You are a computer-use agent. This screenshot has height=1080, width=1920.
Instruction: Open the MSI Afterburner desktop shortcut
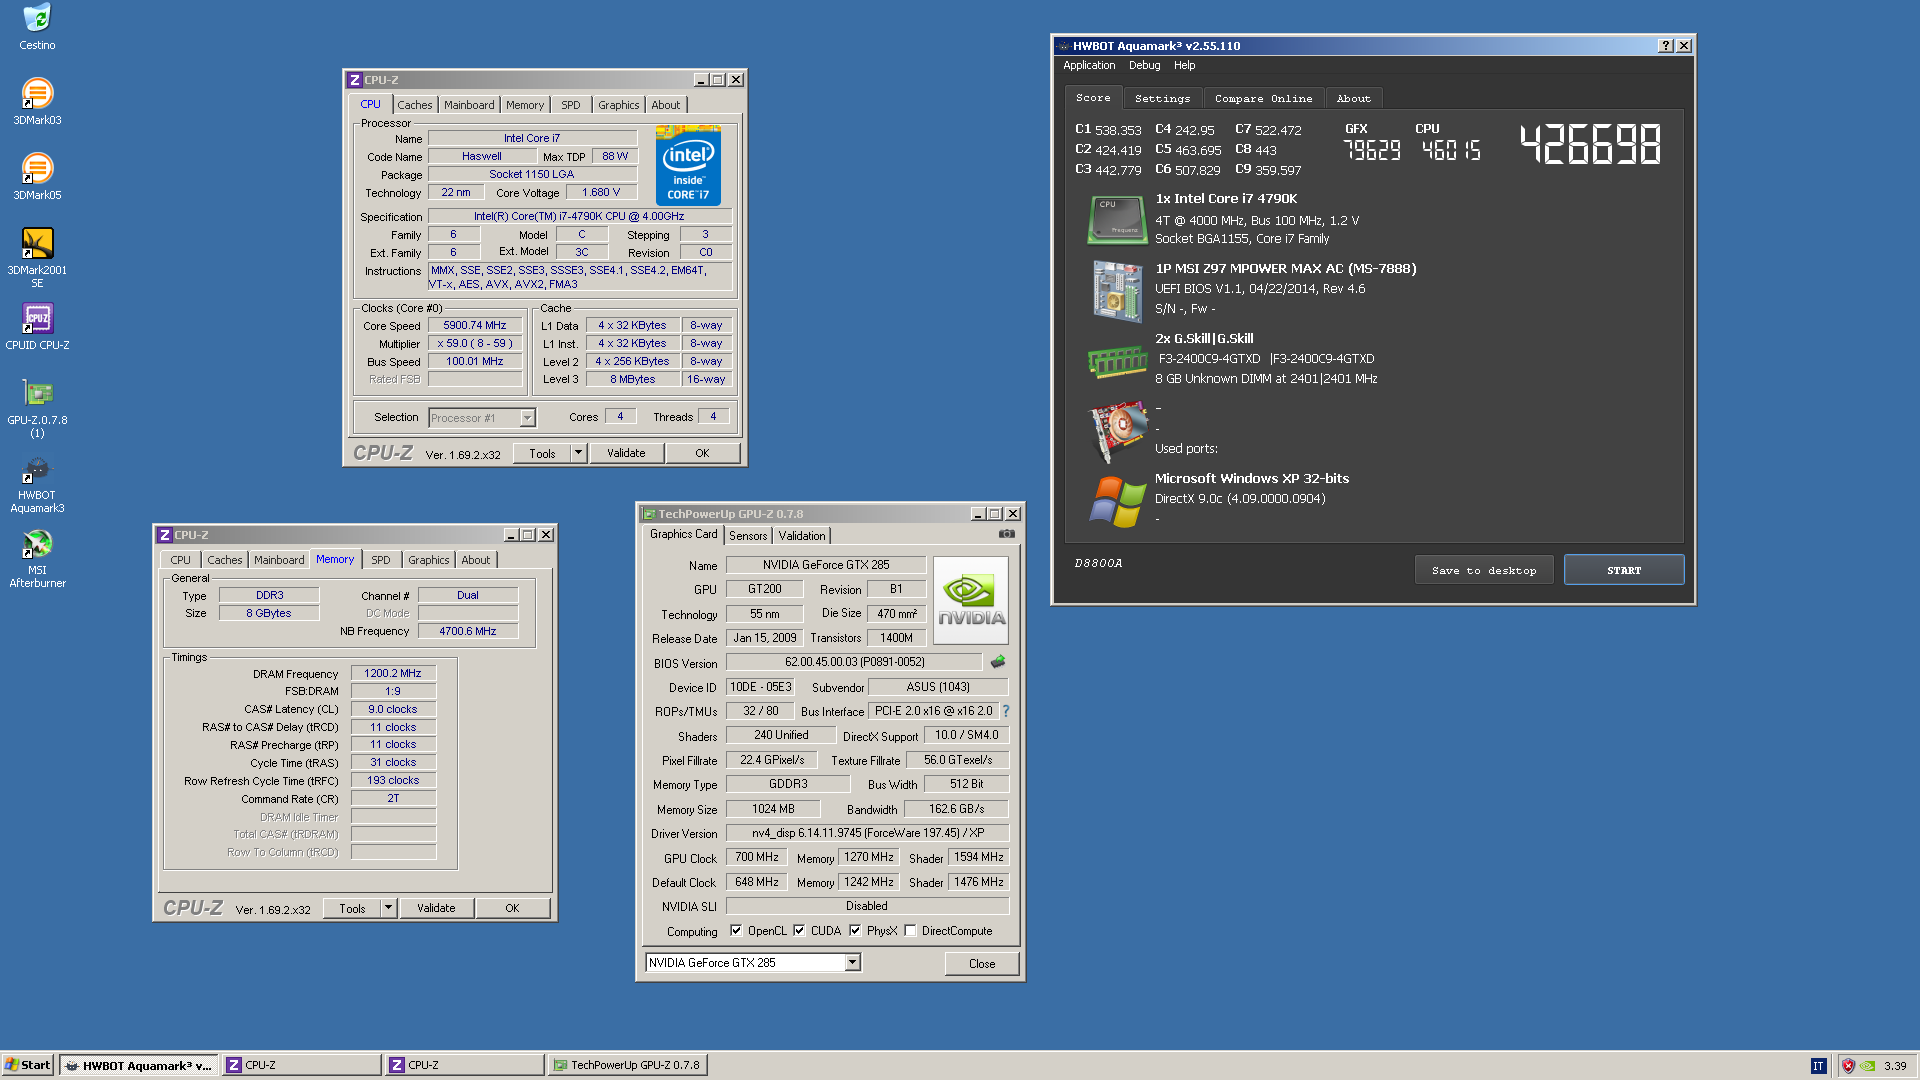tap(37, 559)
